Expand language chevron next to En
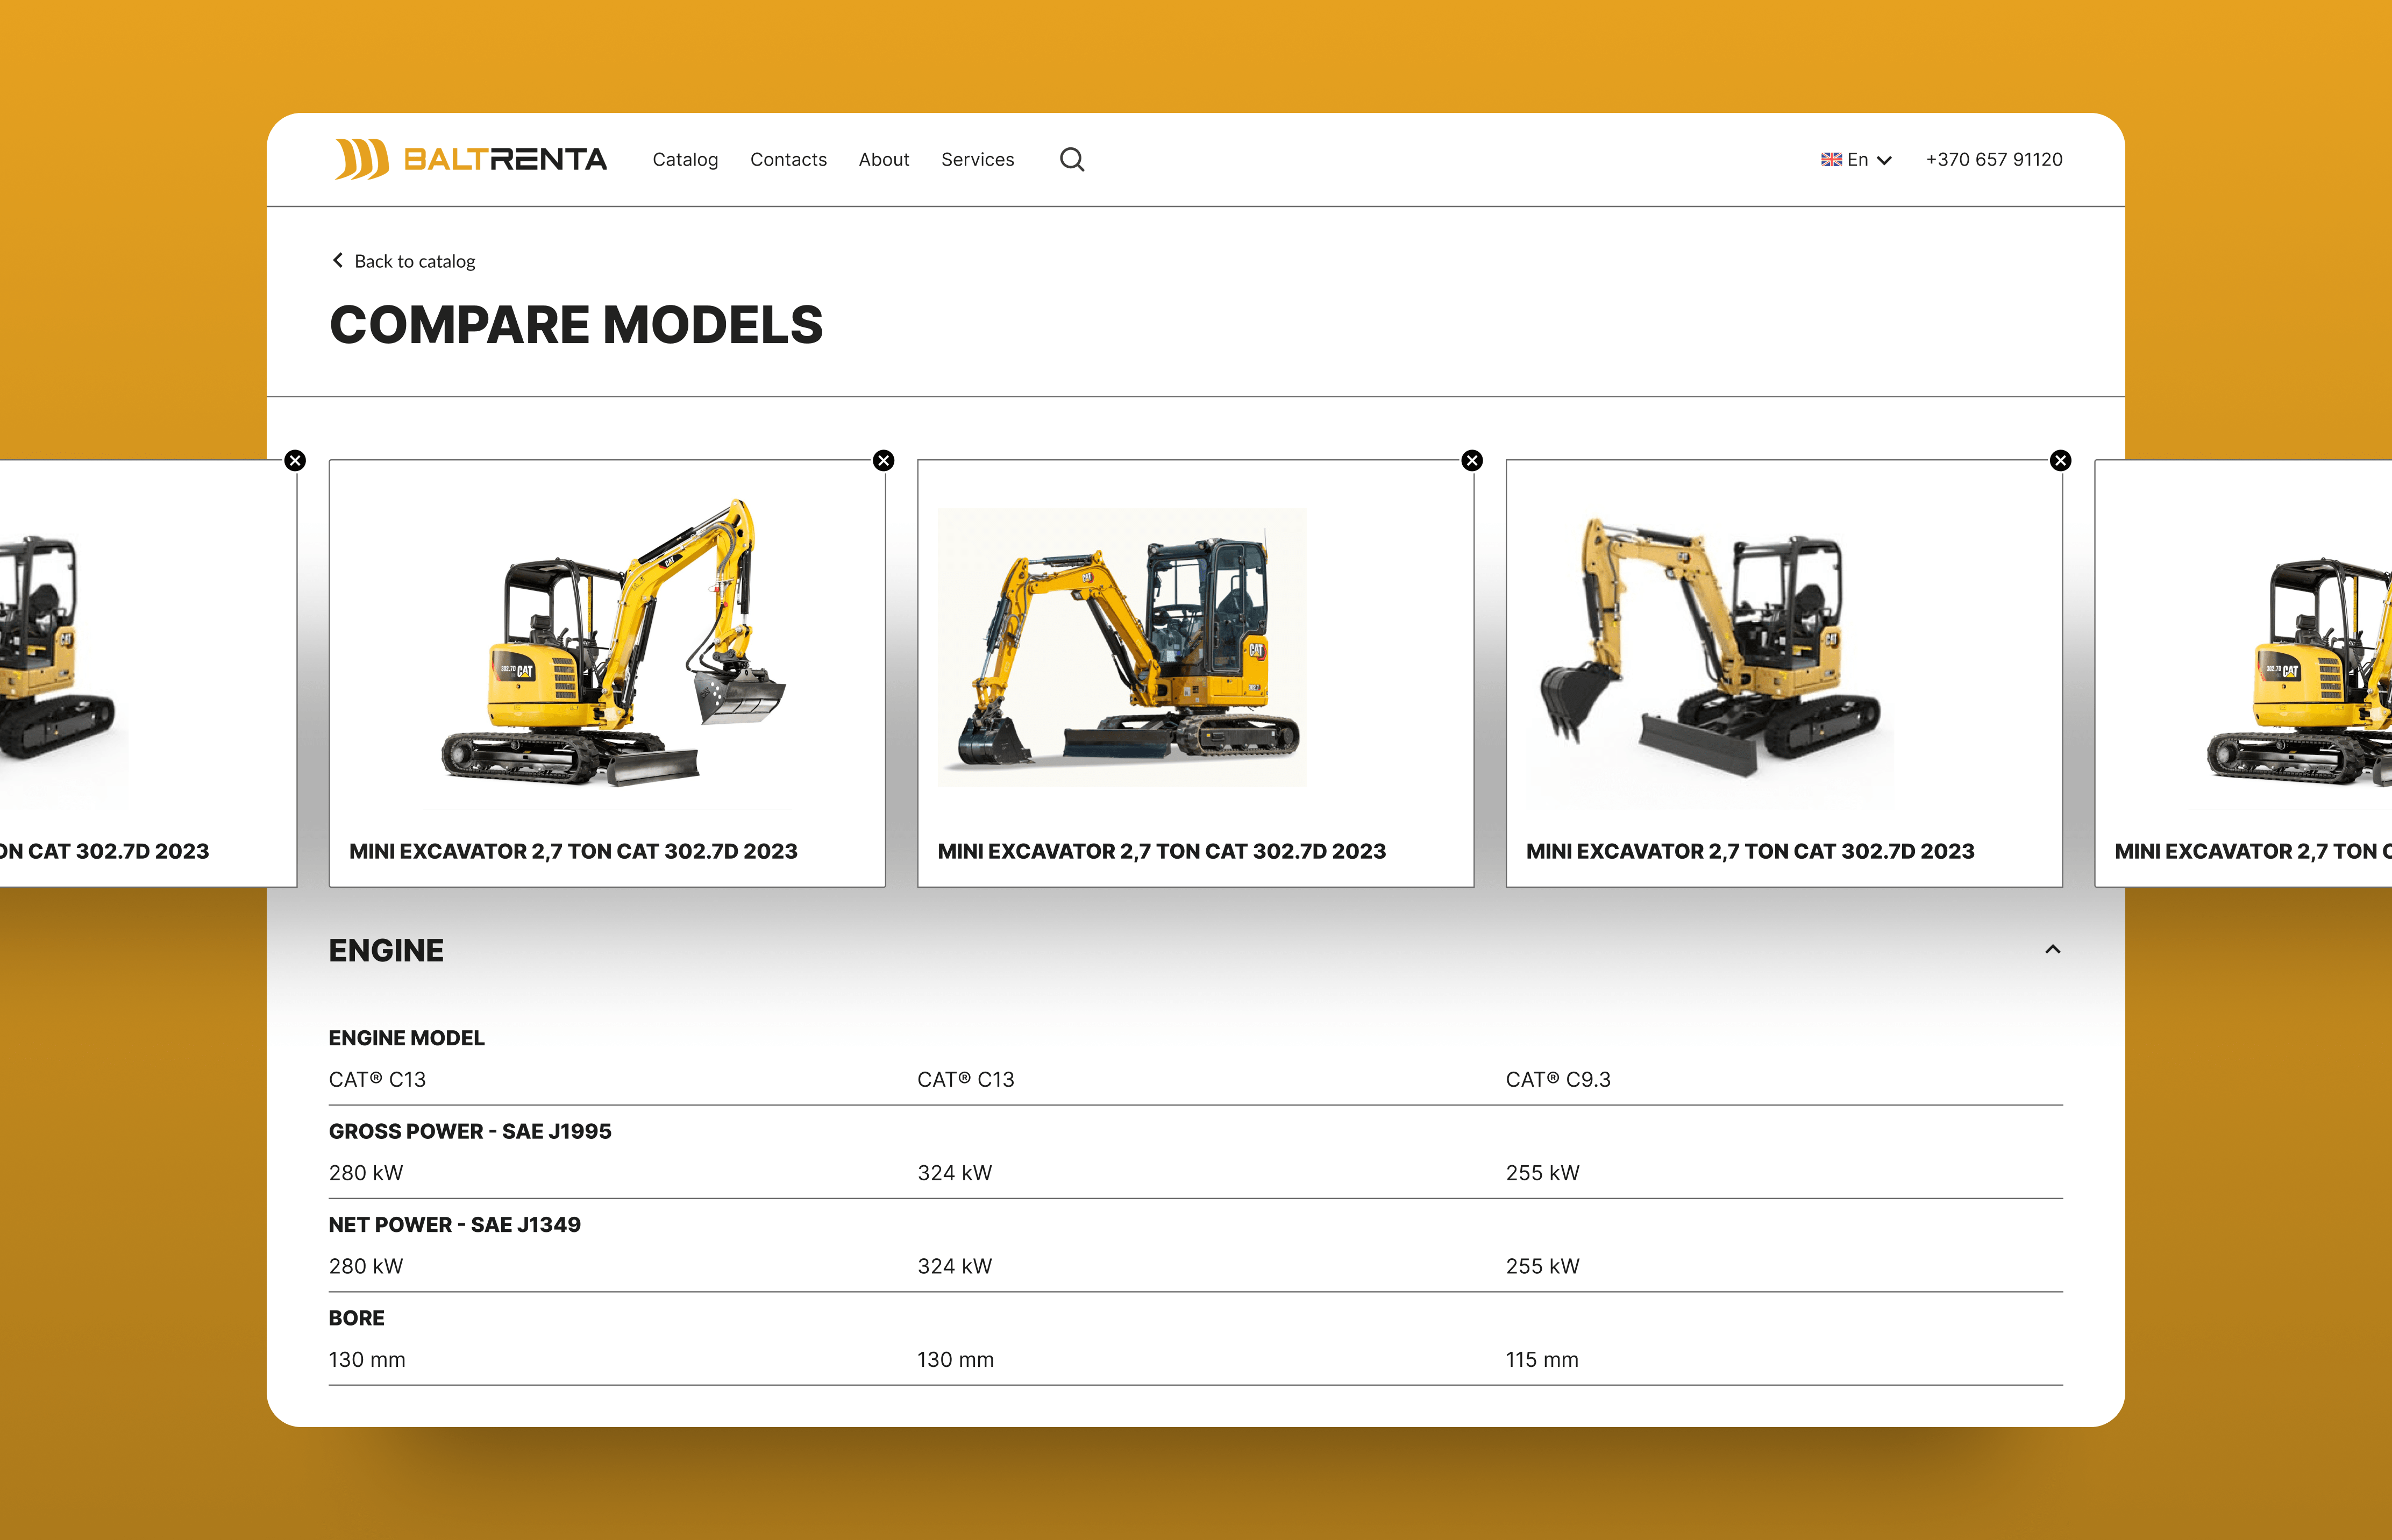The image size is (2392, 1540). tap(1884, 160)
